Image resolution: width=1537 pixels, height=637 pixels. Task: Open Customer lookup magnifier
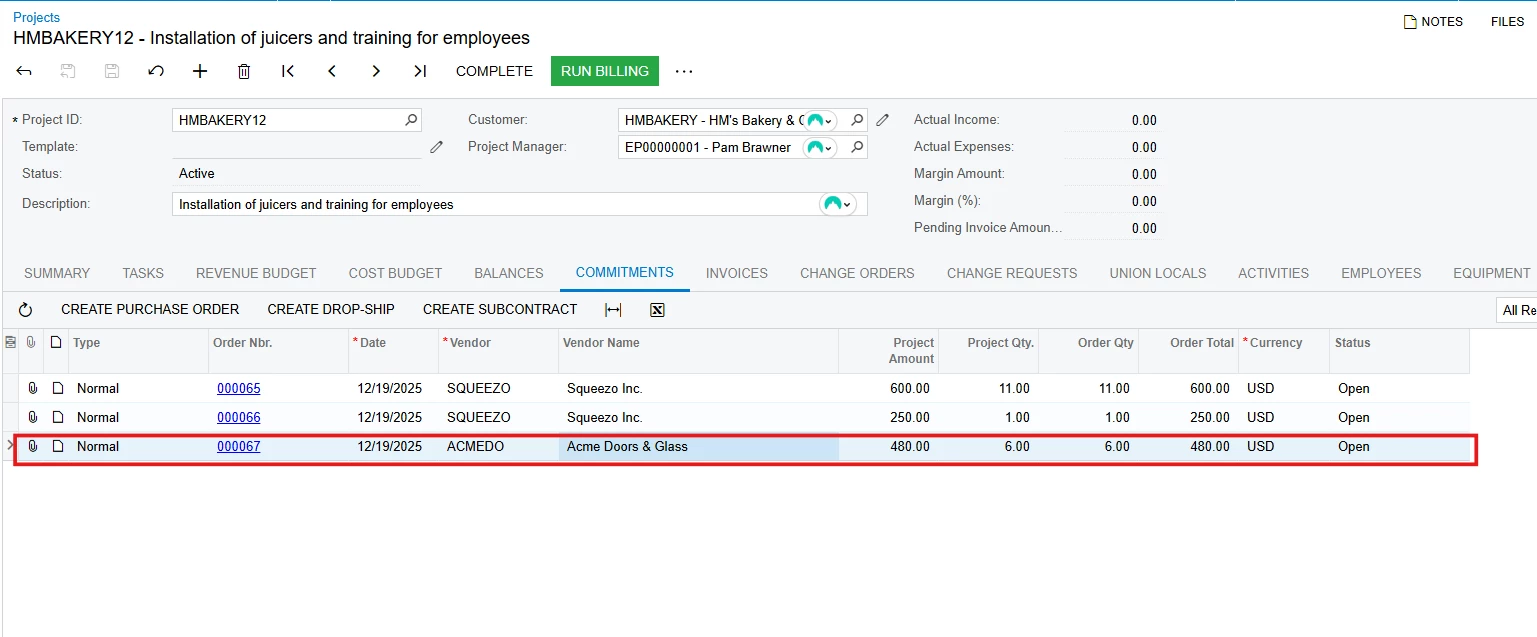tap(857, 120)
